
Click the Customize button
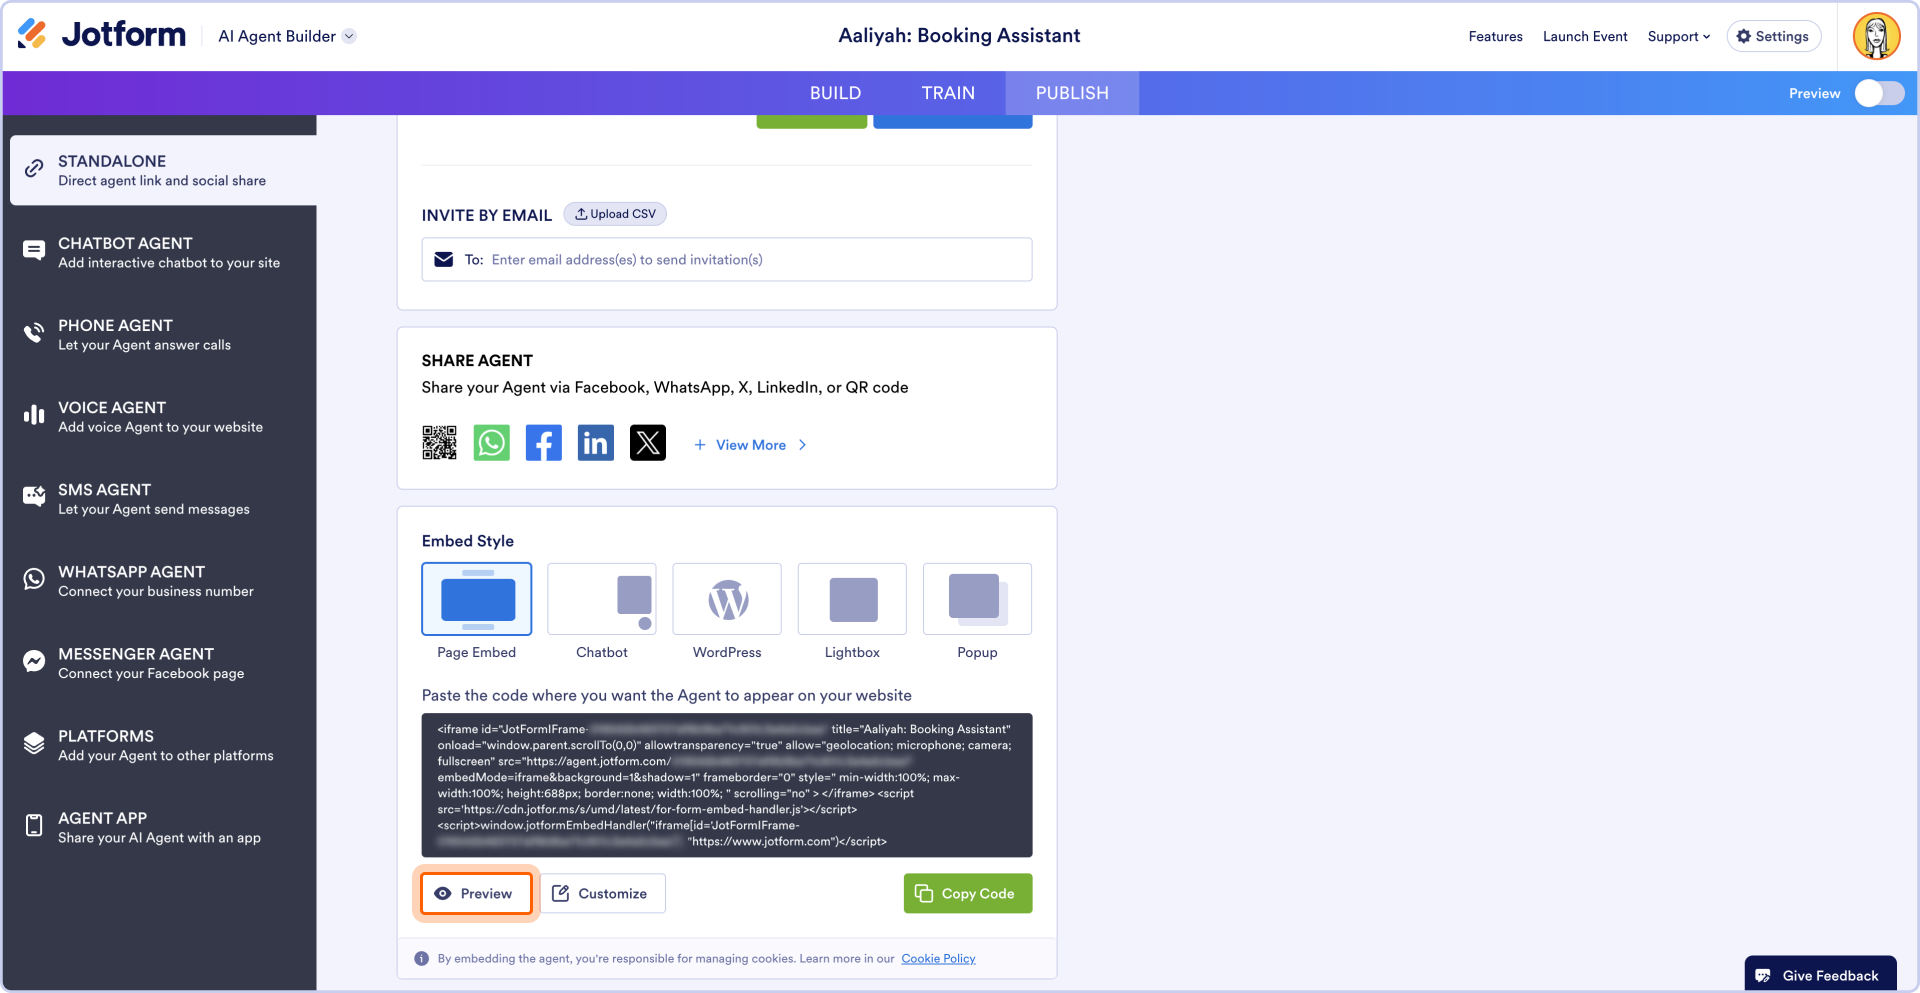[603, 893]
